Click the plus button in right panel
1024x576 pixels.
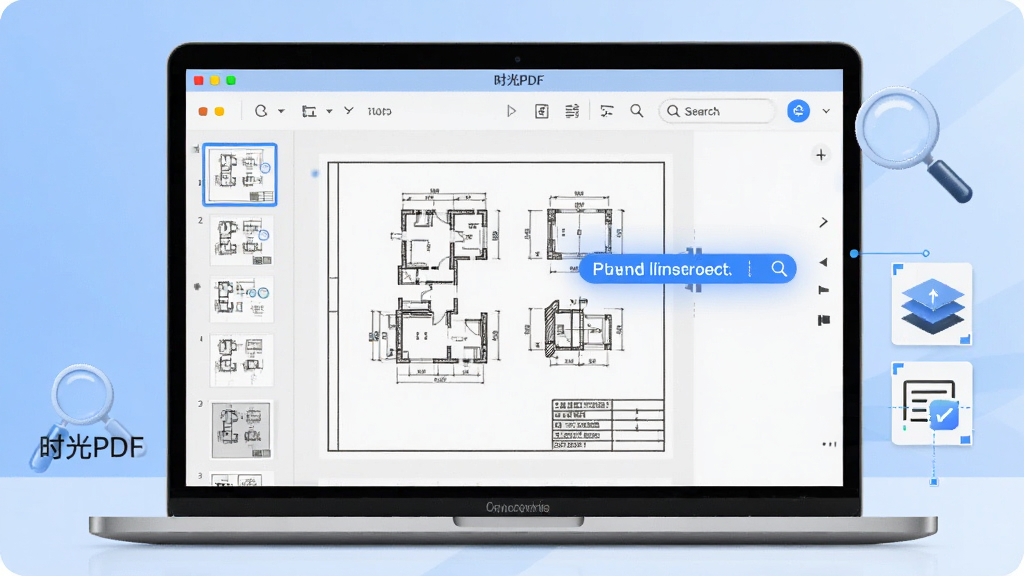[x=821, y=155]
